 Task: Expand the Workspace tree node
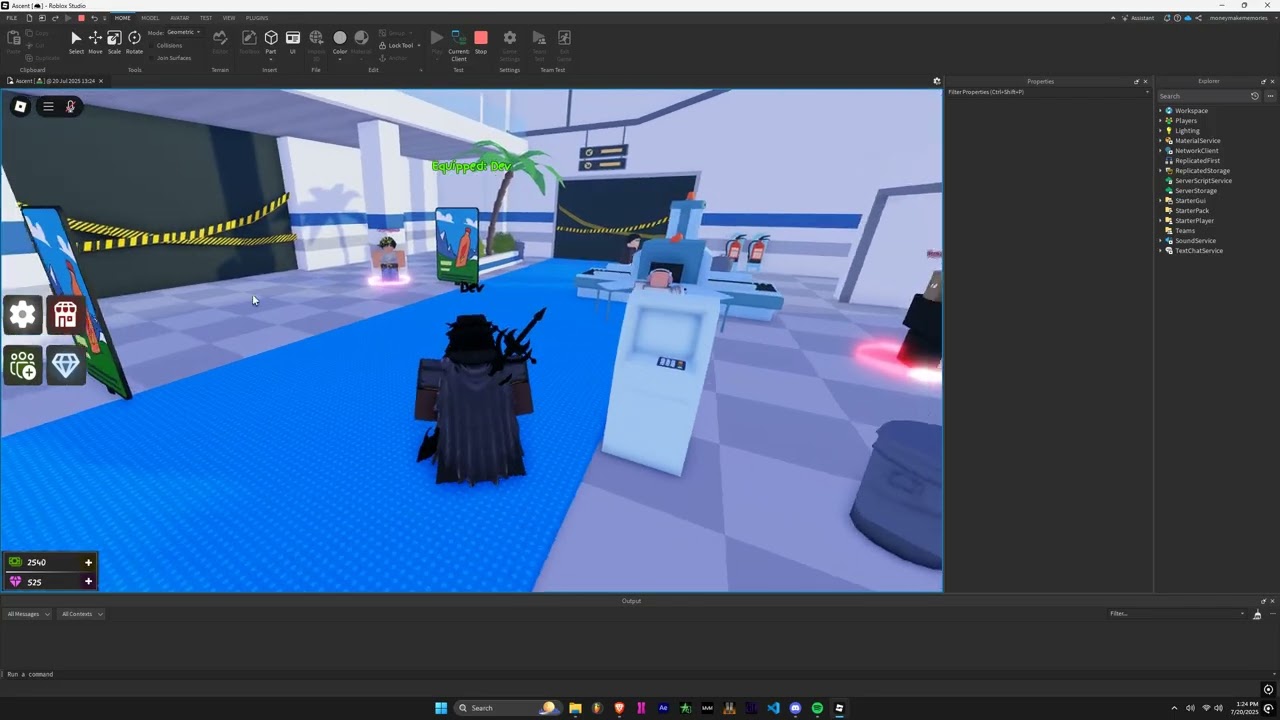pyautogui.click(x=1161, y=111)
